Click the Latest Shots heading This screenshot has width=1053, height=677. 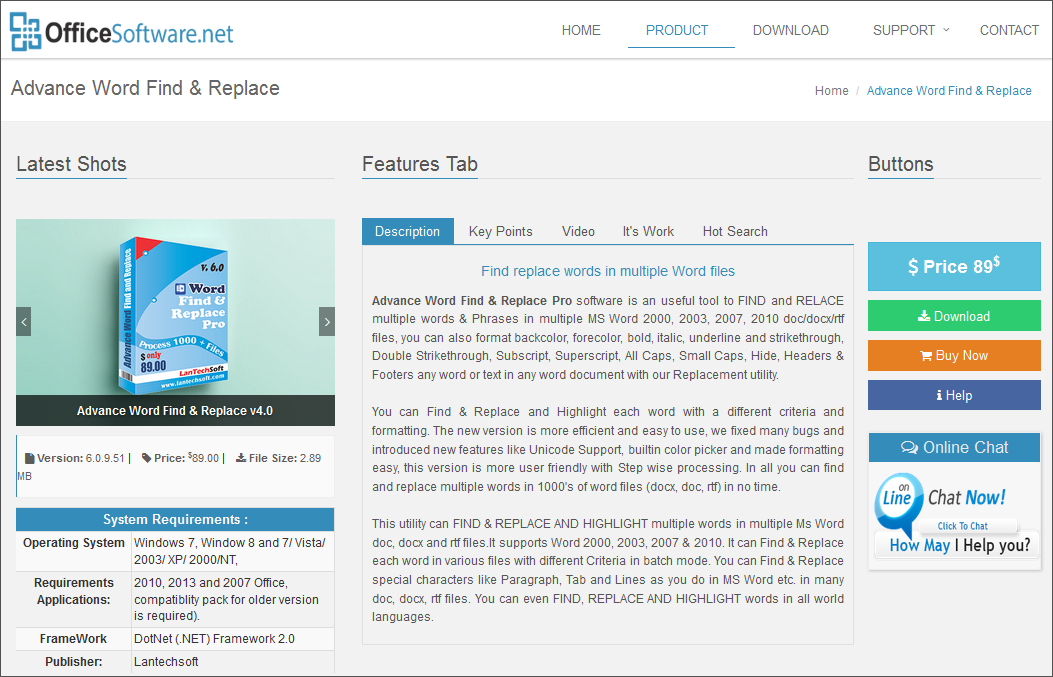coord(71,164)
